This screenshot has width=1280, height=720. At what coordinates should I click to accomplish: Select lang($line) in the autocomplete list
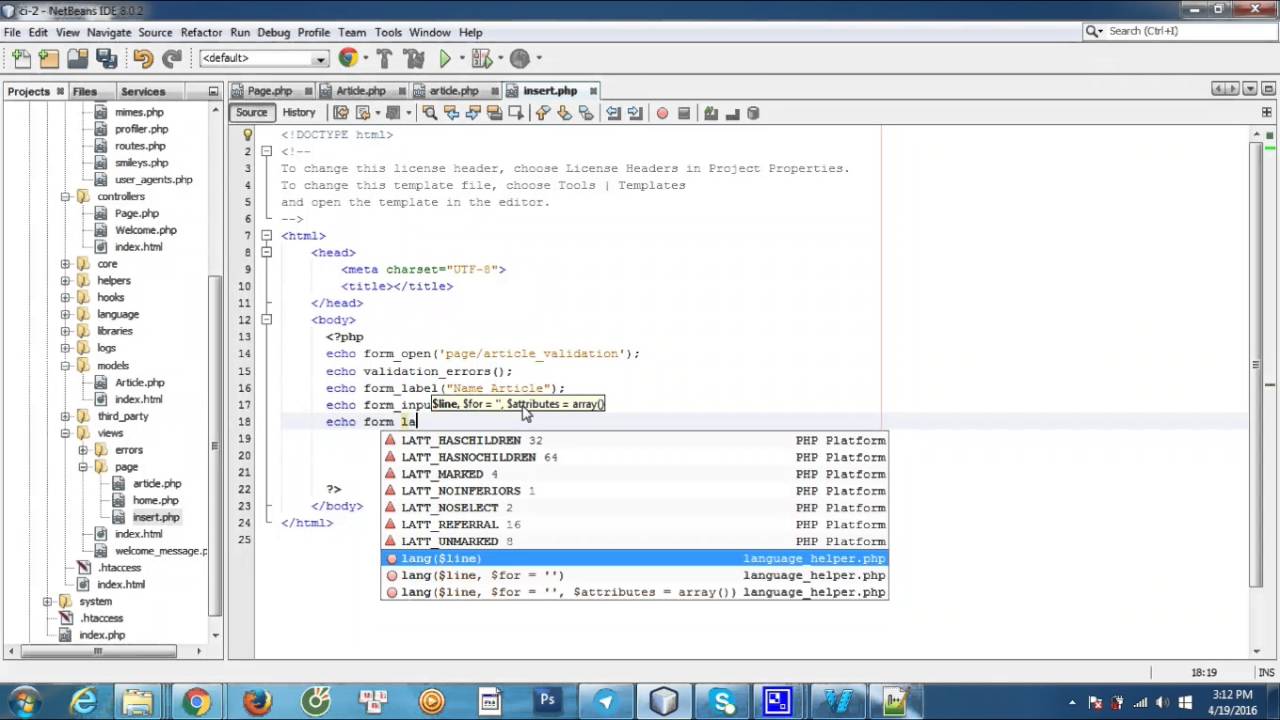pyautogui.click(x=634, y=558)
